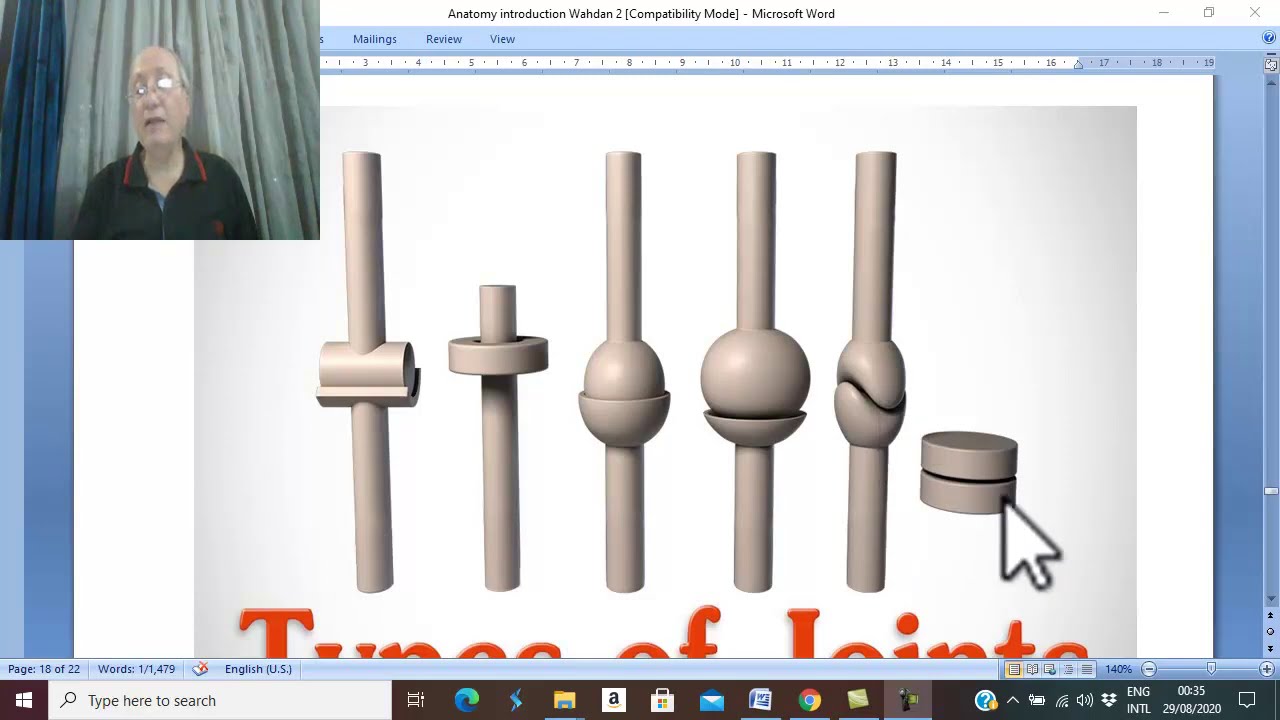Open the Wi-Fi network tray icon
This screenshot has width=1280, height=720.
pyautogui.click(x=1061, y=700)
